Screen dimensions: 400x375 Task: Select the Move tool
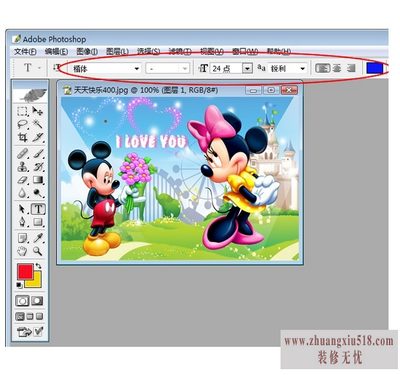click(37, 111)
